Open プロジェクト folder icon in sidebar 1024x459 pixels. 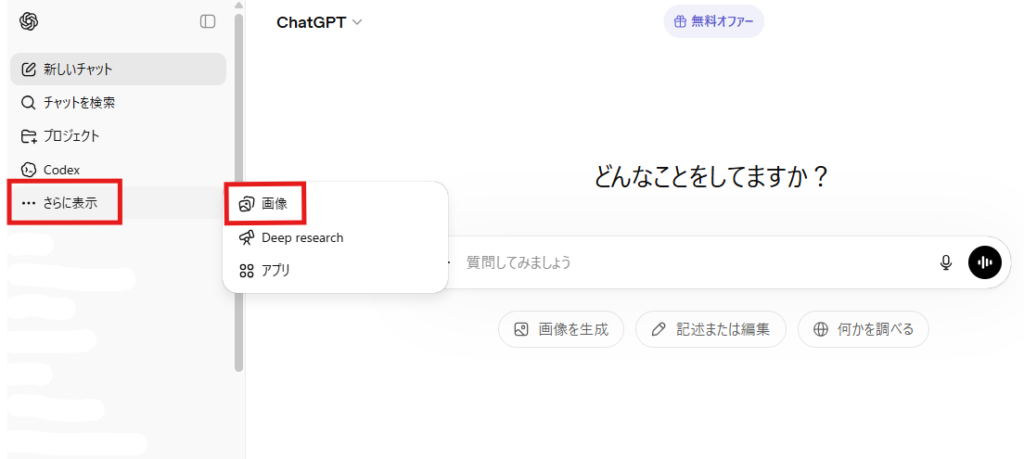coord(28,136)
